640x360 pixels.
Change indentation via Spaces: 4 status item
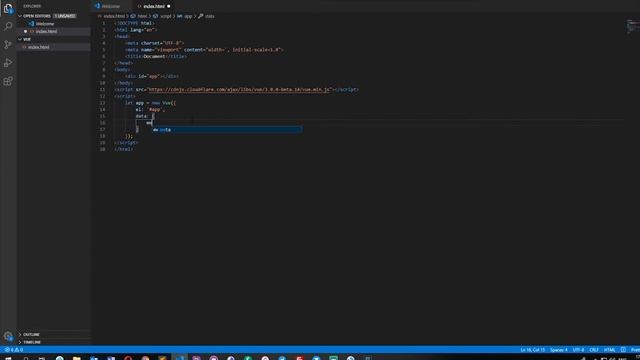point(558,350)
